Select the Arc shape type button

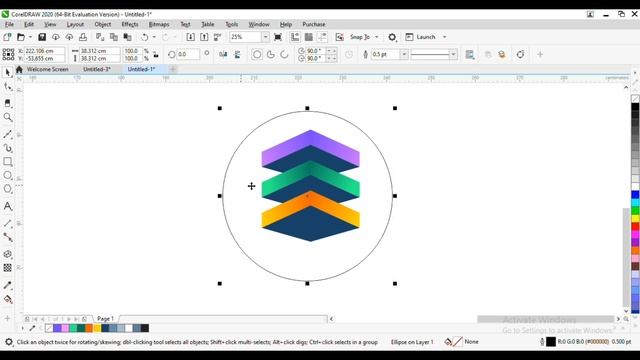click(284, 54)
